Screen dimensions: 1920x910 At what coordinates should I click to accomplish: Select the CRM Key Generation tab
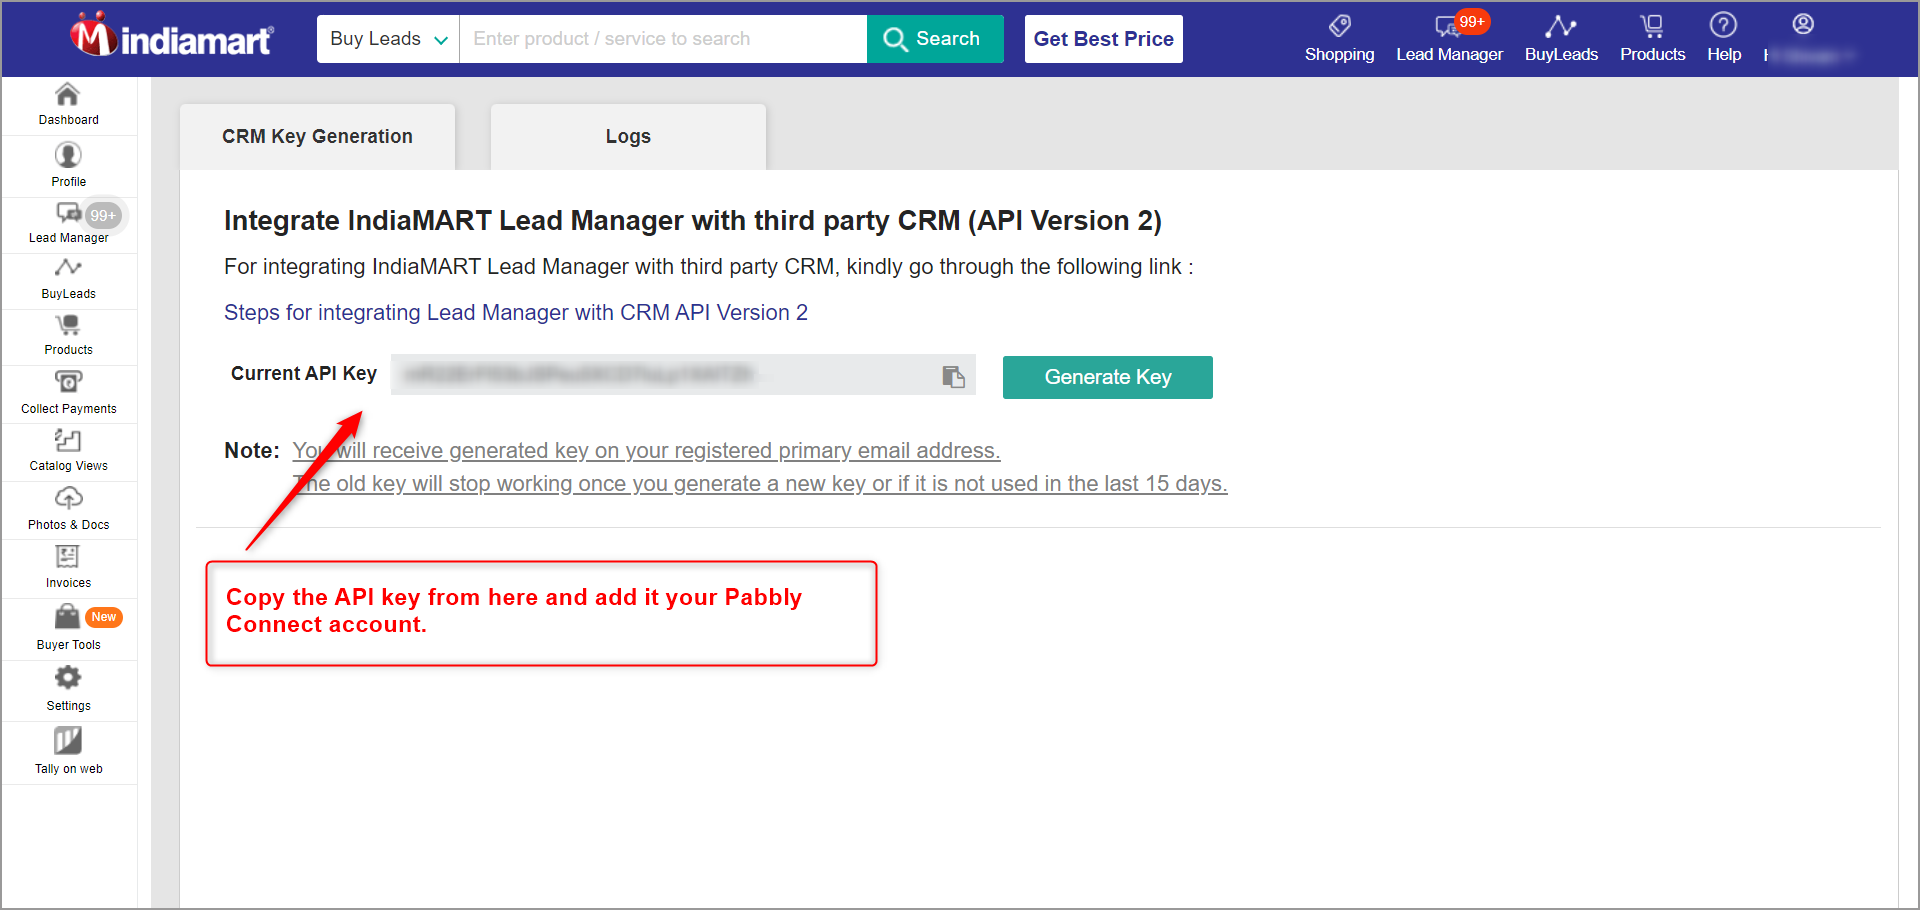pos(317,137)
